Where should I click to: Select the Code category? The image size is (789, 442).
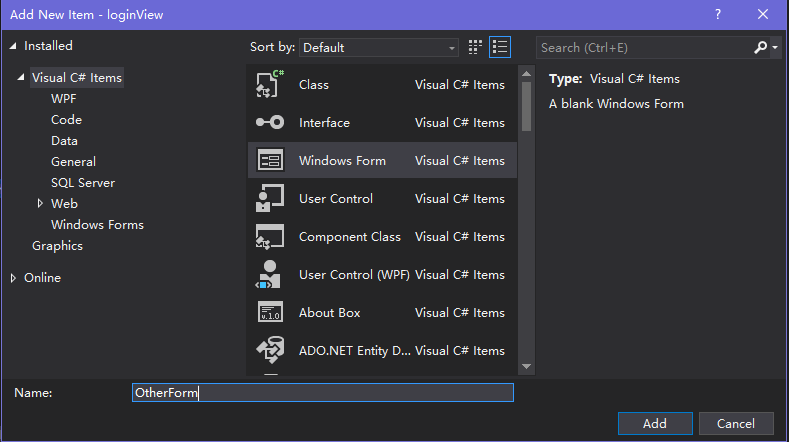point(66,120)
